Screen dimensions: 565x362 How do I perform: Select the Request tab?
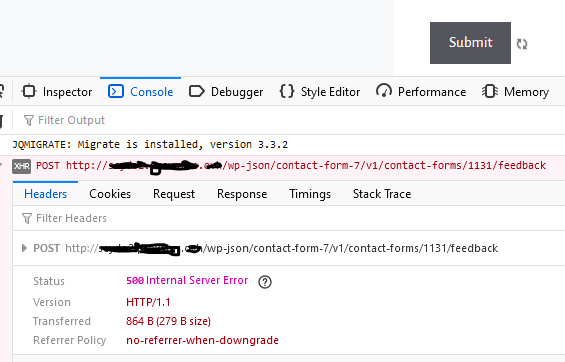click(174, 194)
